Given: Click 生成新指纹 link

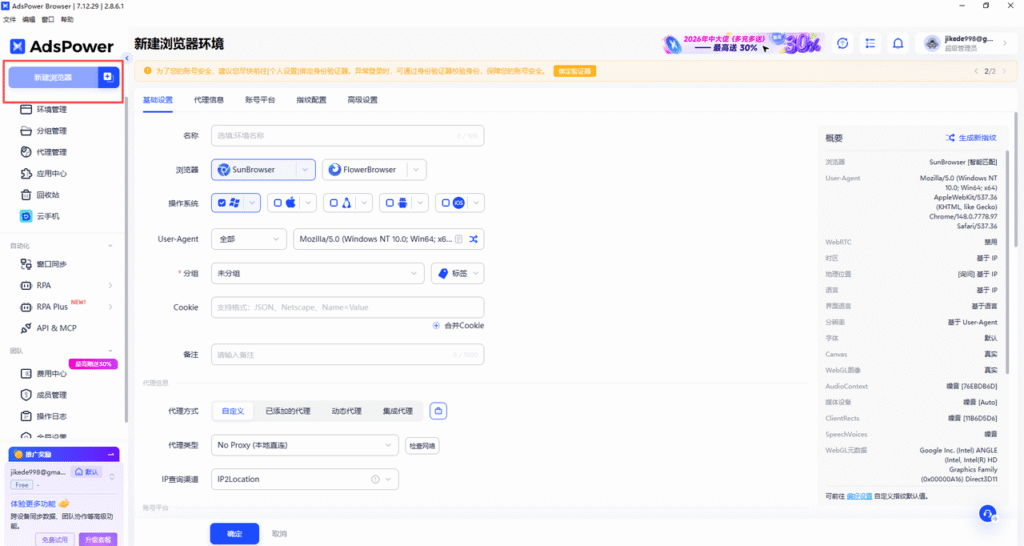Looking at the screenshot, I should tap(970, 138).
